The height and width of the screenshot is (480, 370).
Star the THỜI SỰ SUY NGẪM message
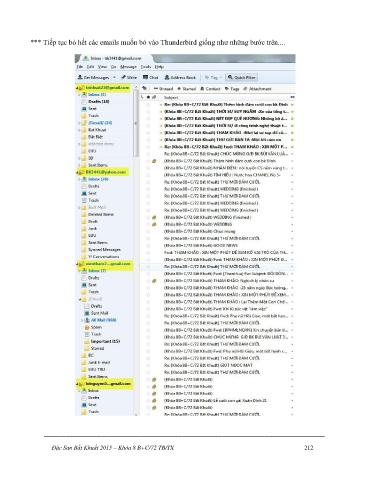click(148, 112)
